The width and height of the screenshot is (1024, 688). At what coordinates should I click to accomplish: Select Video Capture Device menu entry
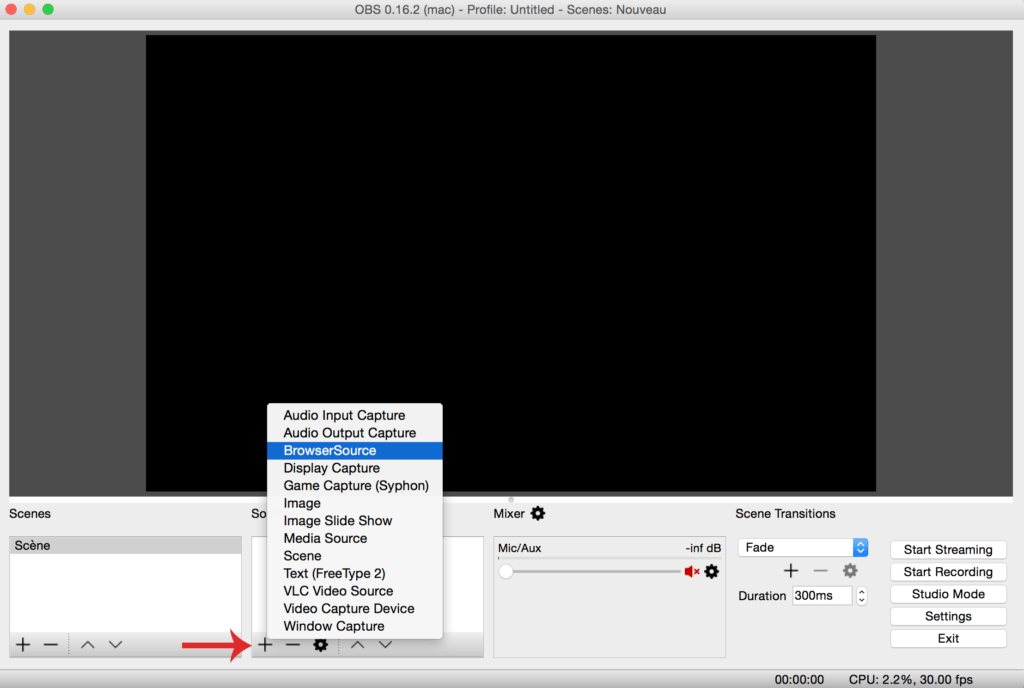tap(348, 608)
